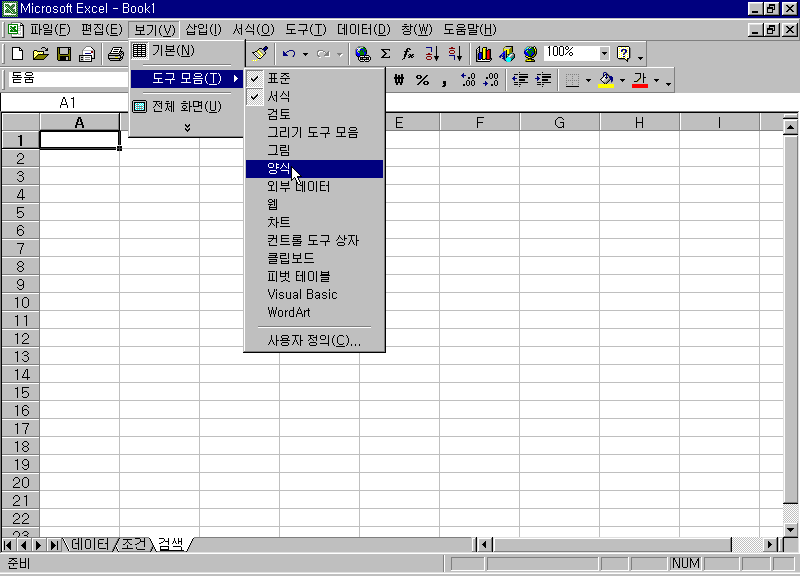The width and height of the screenshot is (800, 576).
Task: Click the Save floppy disk icon
Action: tap(63, 53)
